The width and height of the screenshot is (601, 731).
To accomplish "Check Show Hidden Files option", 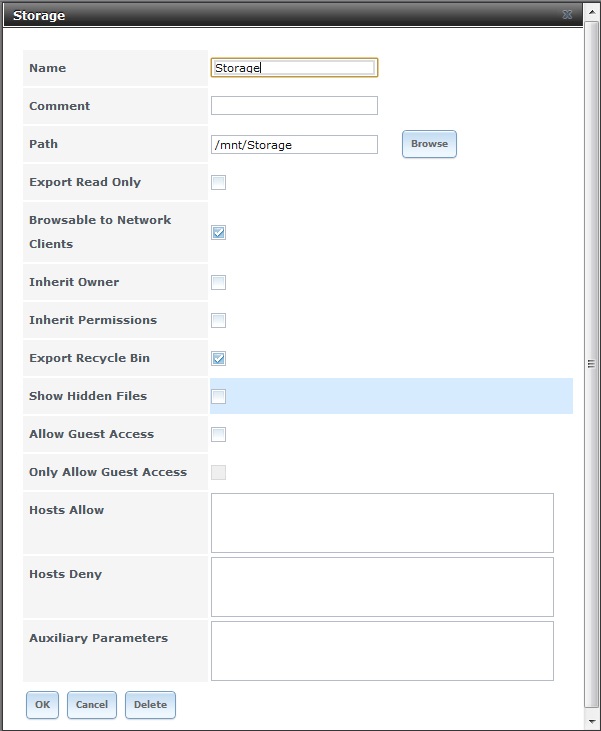I will pos(218,396).
